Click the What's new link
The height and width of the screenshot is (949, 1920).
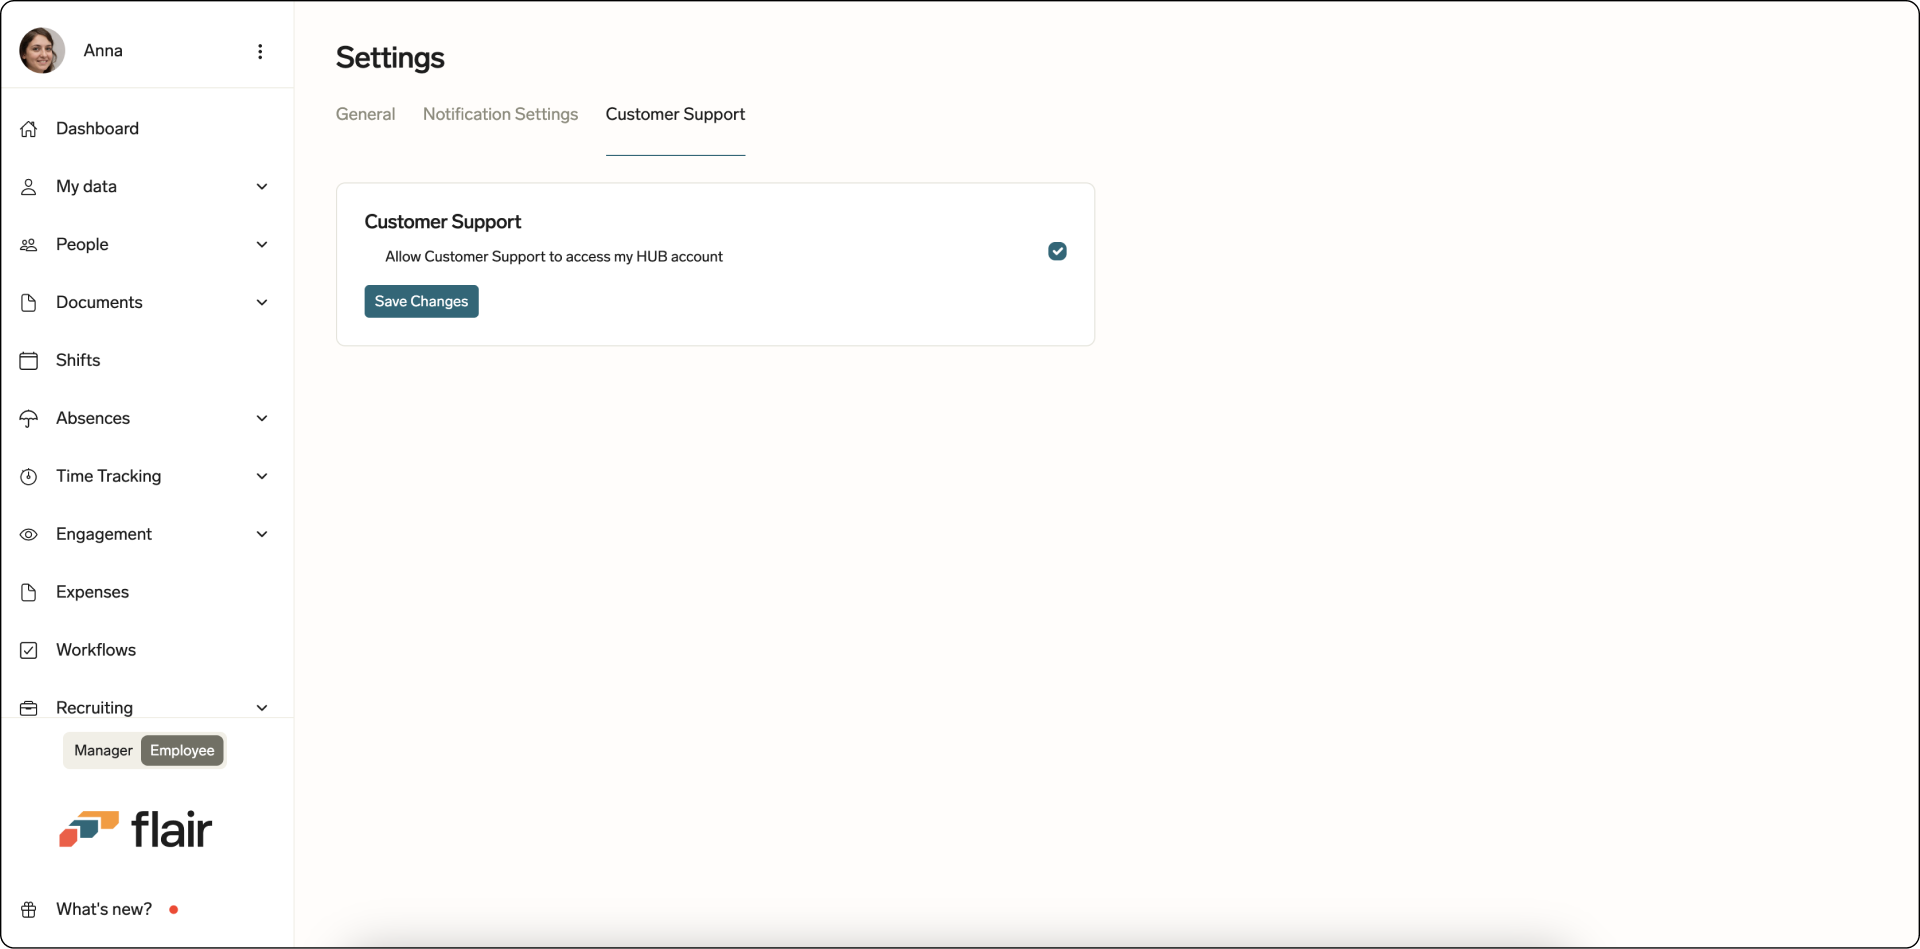pyautogui.click(x=104, y=909)
